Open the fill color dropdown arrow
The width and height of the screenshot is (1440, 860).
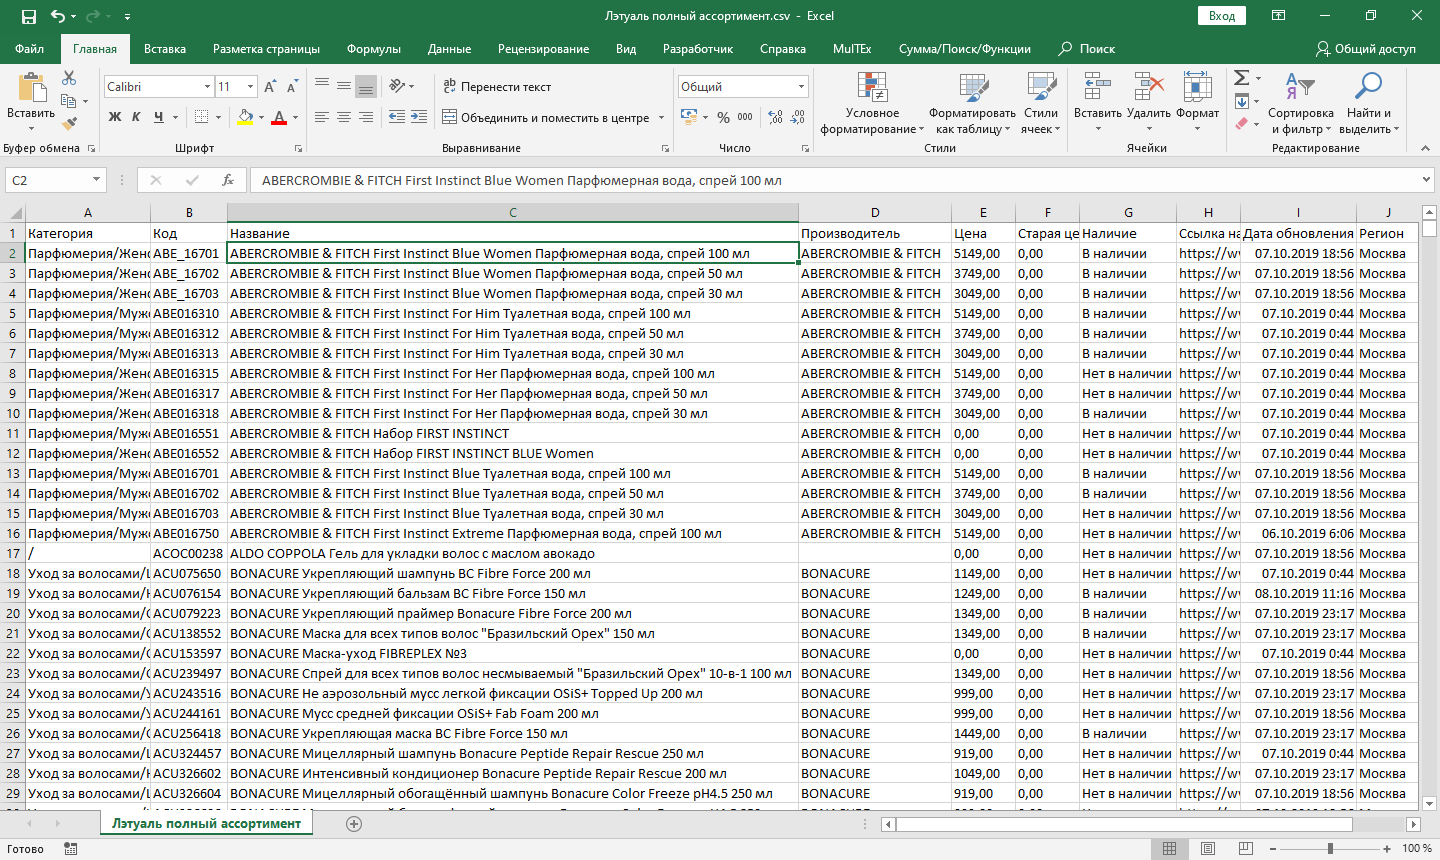tap(262, 117)
